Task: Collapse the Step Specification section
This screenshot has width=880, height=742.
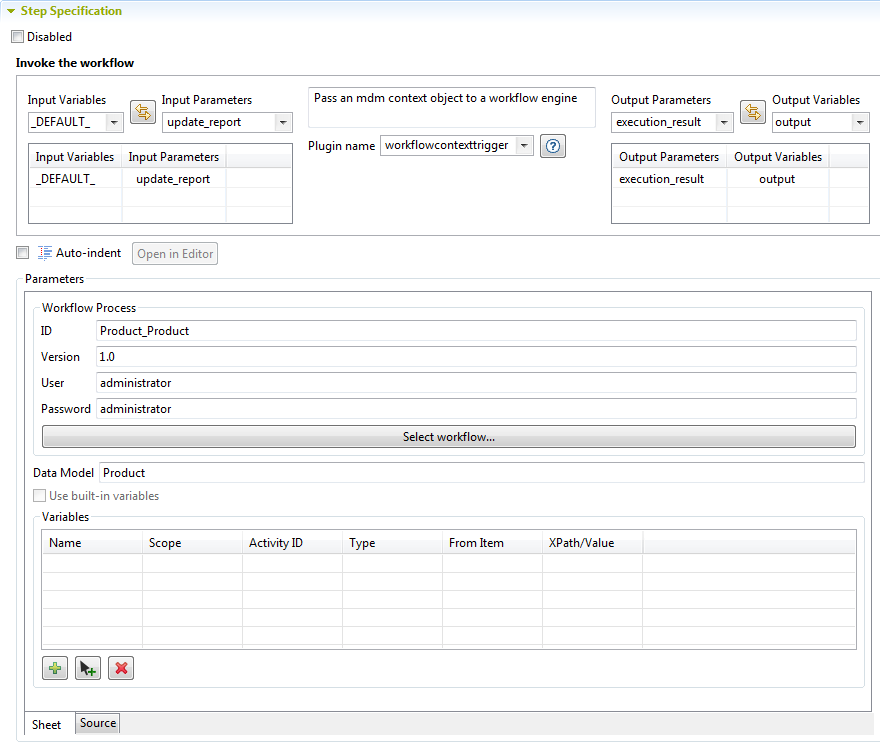Action: tap(10, 11)
